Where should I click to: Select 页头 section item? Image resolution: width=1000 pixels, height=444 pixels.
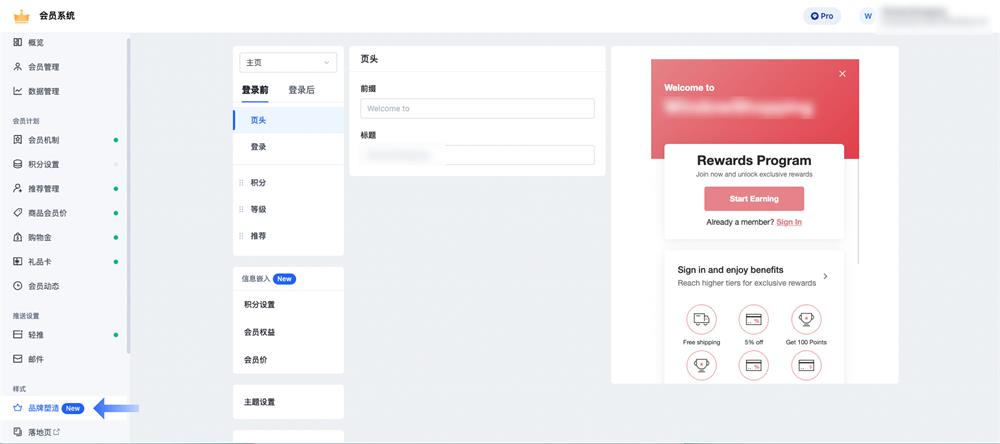click(288, 120)
